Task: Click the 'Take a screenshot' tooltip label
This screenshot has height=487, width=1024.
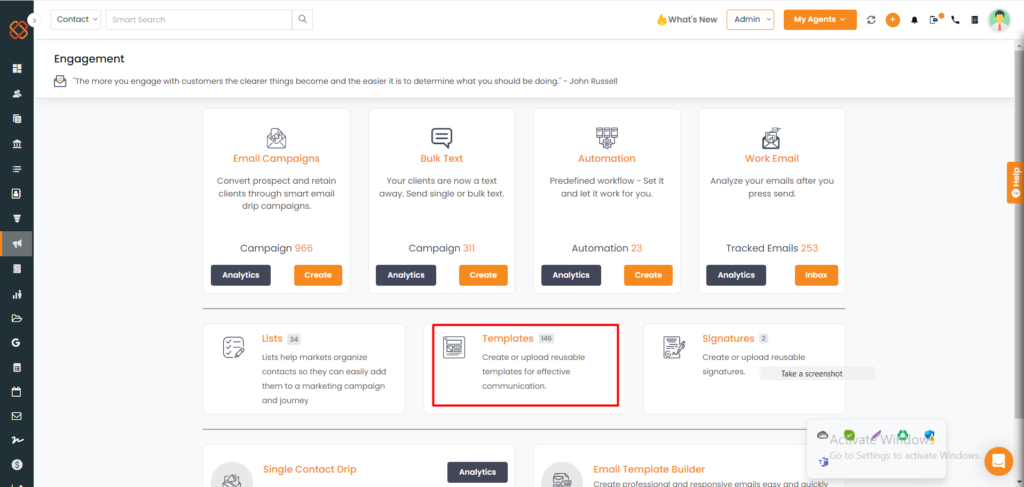Action: (x=812, y=374)
